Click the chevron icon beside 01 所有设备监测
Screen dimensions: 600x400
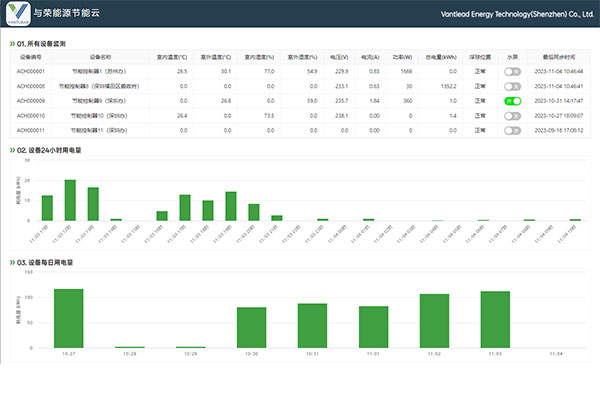tap(12, 45)
